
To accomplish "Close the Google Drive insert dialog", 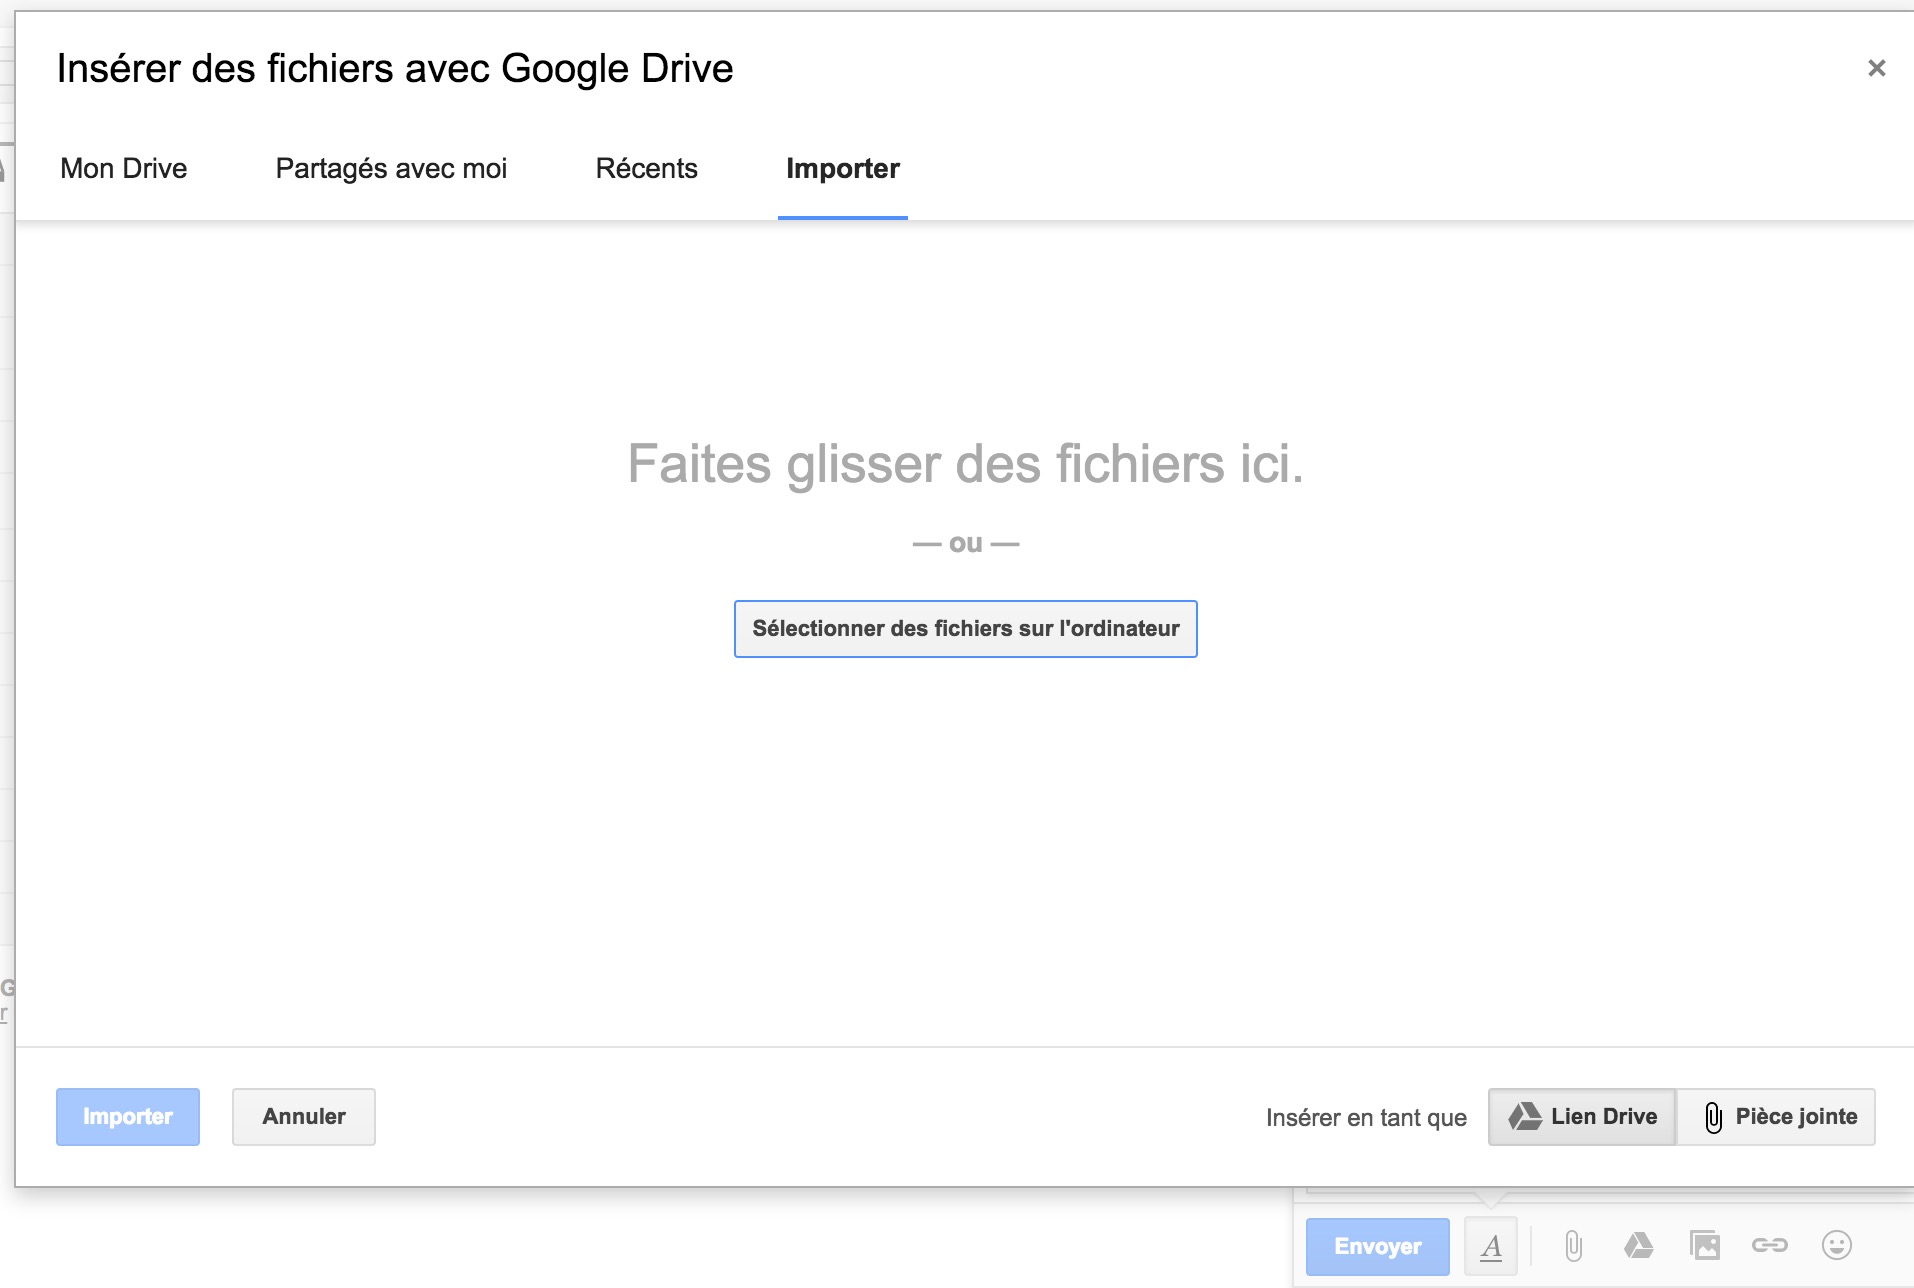I will (x=1876, y=68).
